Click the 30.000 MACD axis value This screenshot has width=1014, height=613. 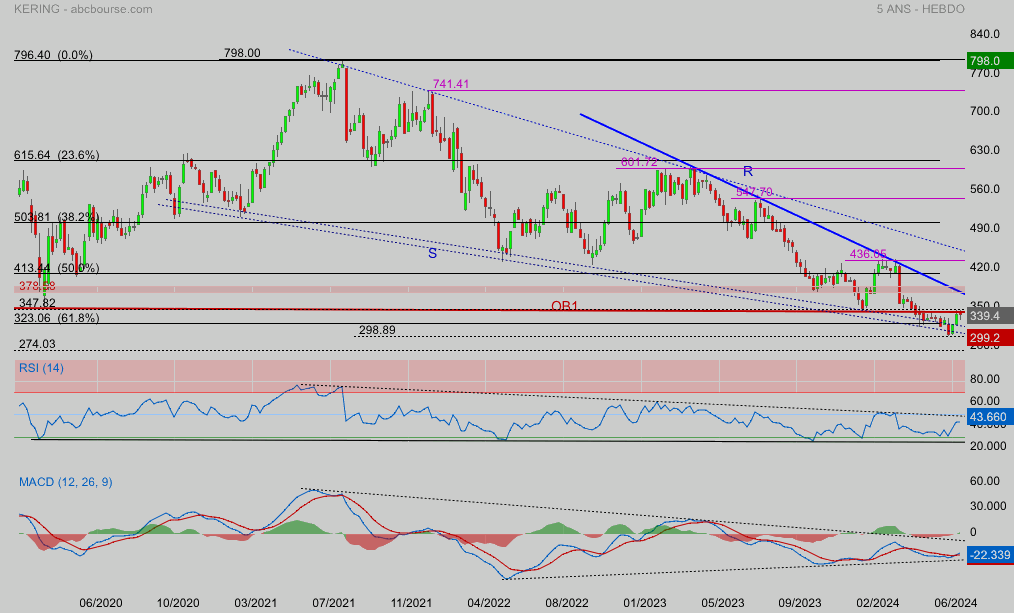(x=988, y=506)
